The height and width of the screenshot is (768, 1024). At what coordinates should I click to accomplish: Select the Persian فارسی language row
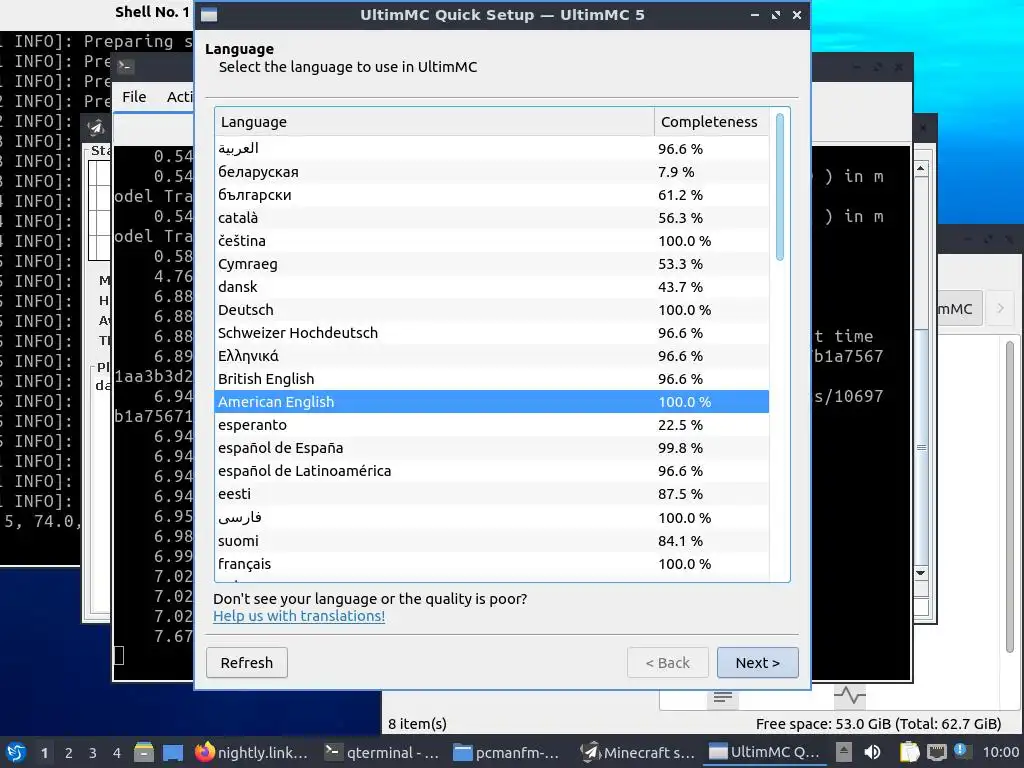tap(492, 518)
